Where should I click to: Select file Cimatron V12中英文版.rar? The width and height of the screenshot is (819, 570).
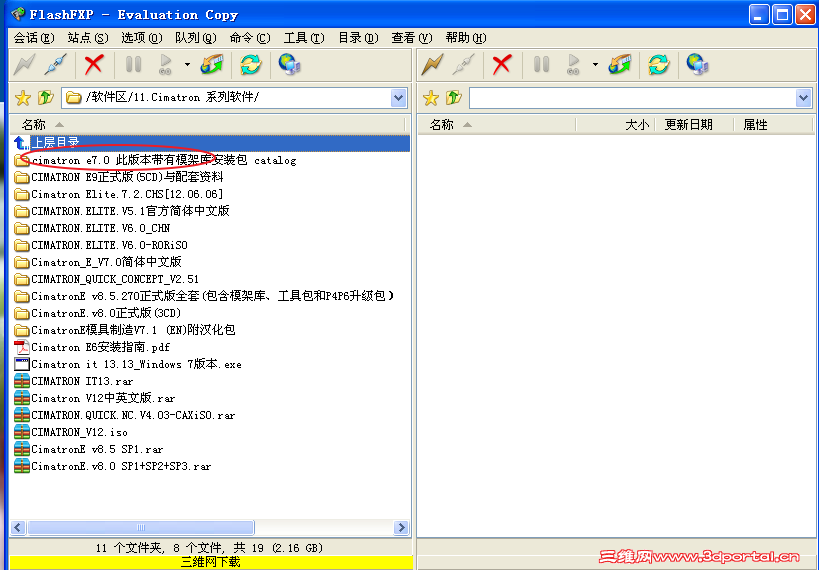point(95,398)
